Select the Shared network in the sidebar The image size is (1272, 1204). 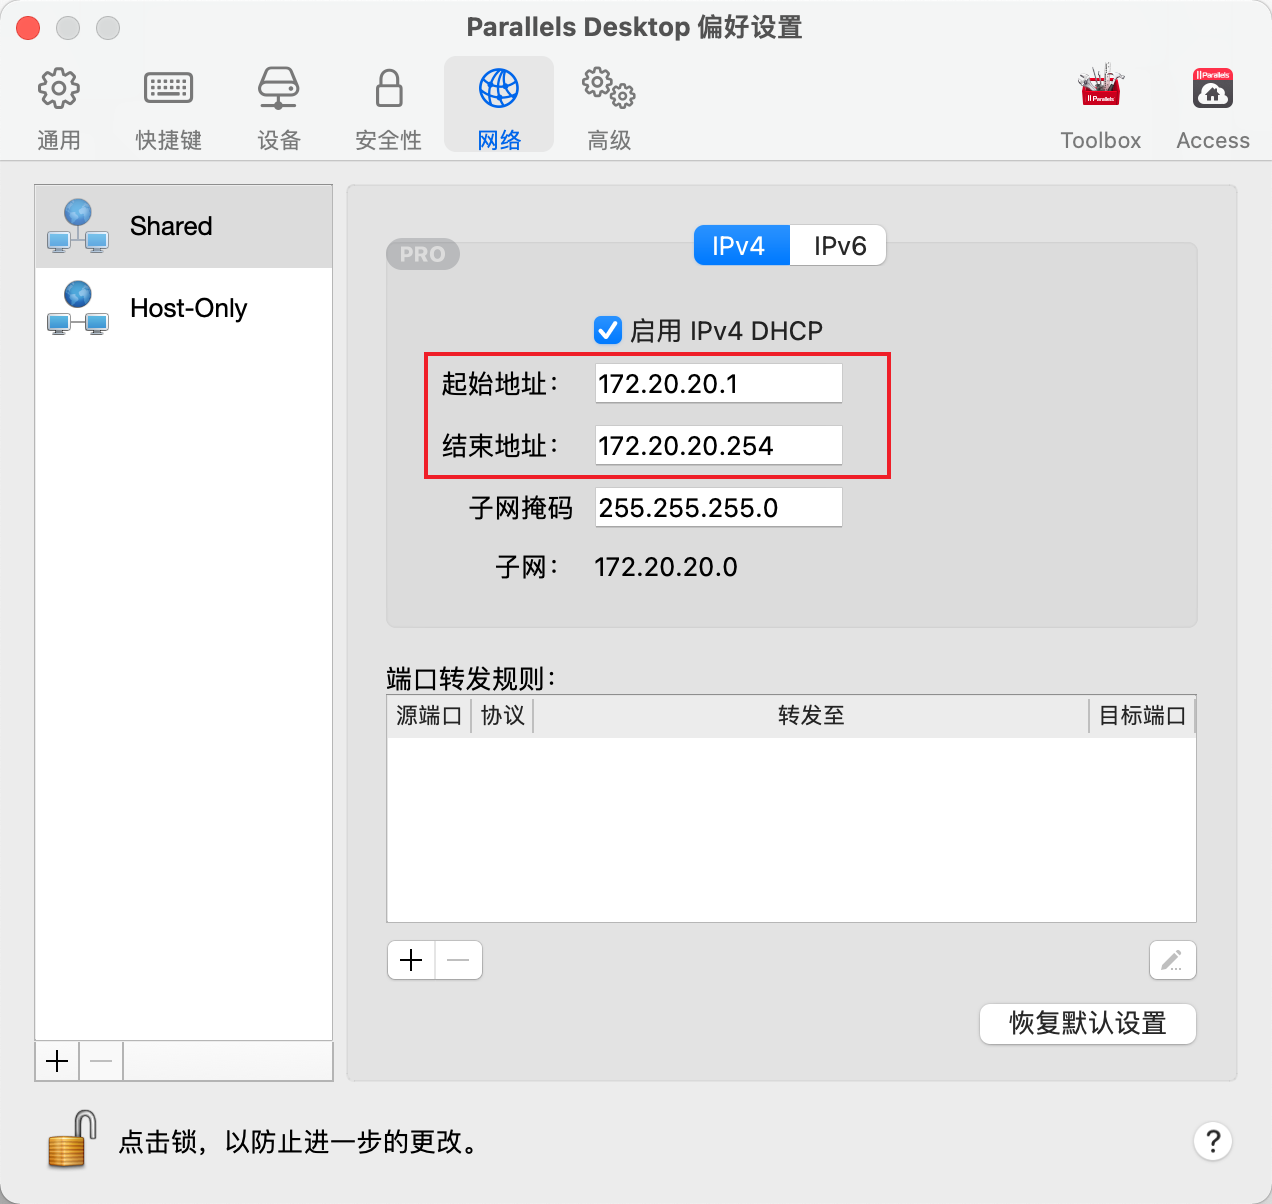point(184,226)
